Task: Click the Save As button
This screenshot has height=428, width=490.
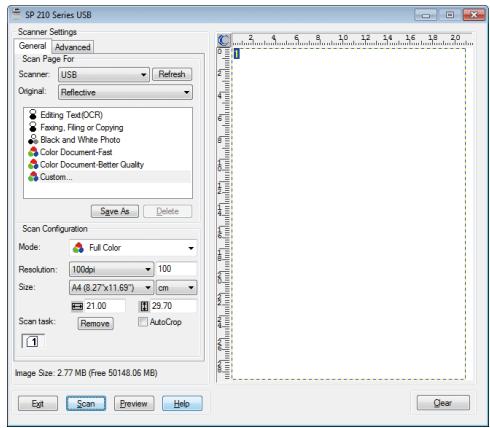Action: click(115, 211)
